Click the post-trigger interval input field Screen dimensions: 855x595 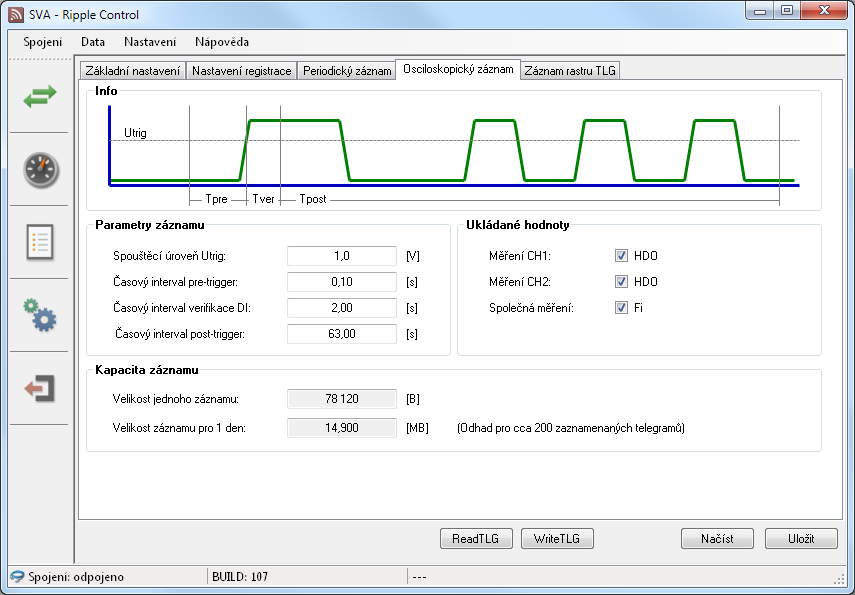pyautogui.click(x=342, y=334)
